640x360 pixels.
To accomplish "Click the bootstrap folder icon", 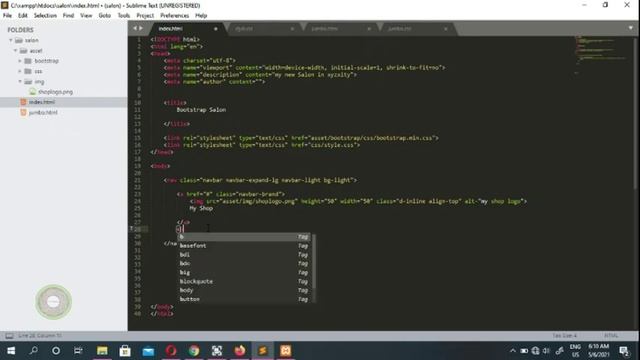I will click(28, 61).
